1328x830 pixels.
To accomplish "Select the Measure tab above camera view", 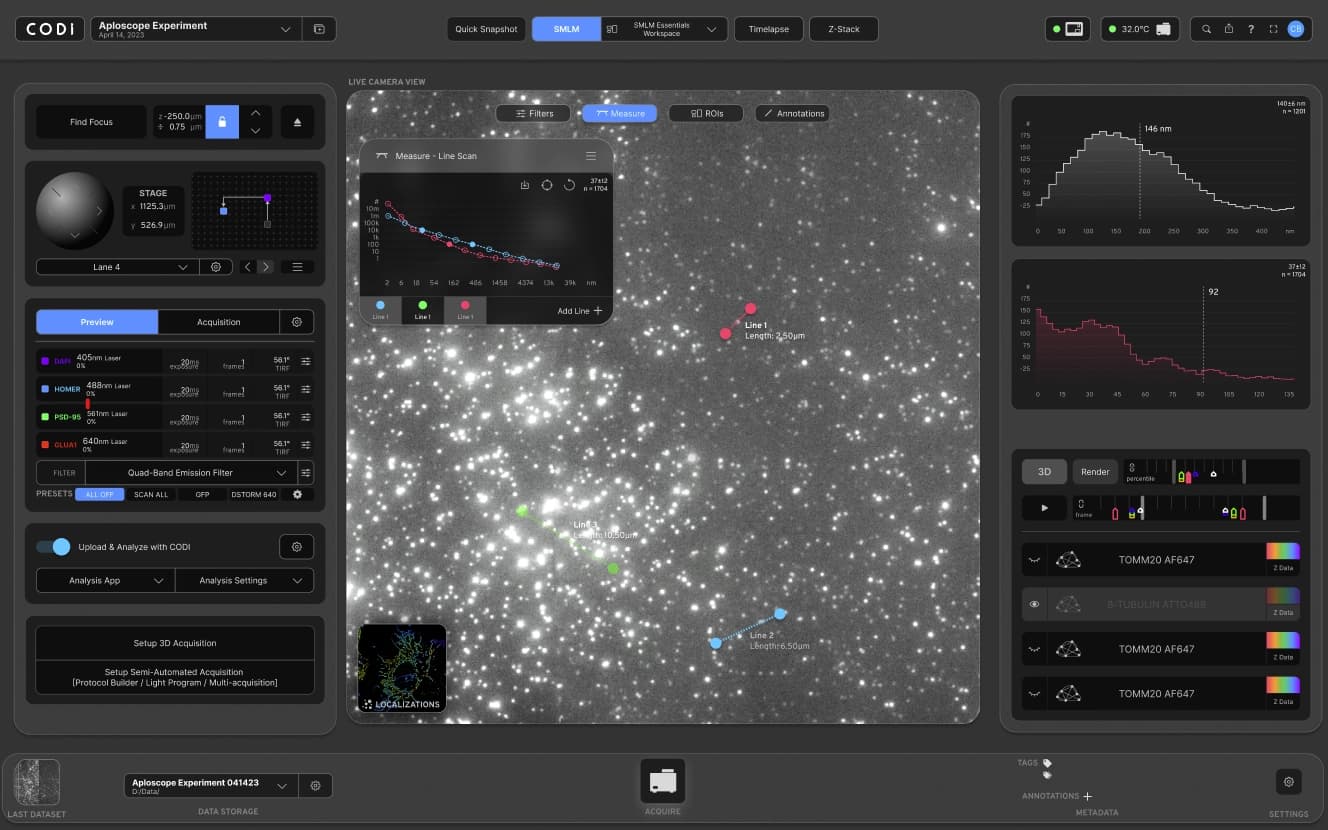I will coord(620,113).
